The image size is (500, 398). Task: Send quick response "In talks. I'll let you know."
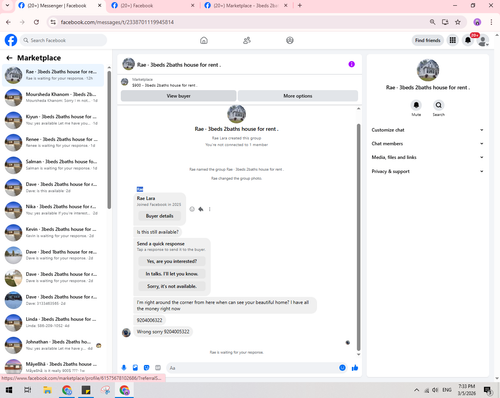(172, 274)
